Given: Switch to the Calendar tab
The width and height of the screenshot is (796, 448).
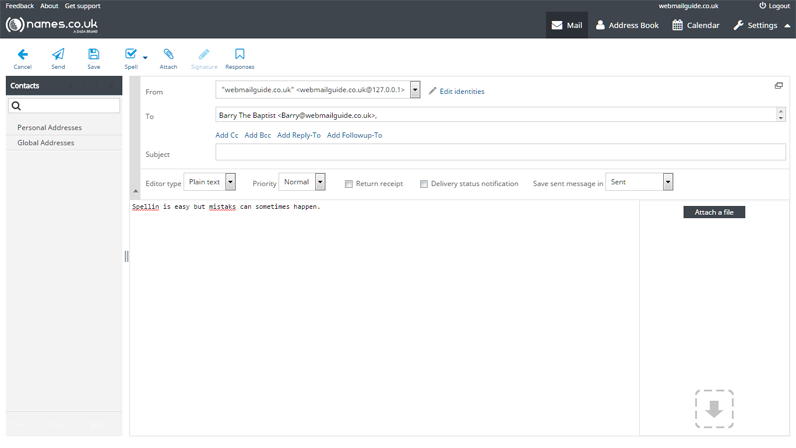Looking at the screenshot, I should 695,25.
